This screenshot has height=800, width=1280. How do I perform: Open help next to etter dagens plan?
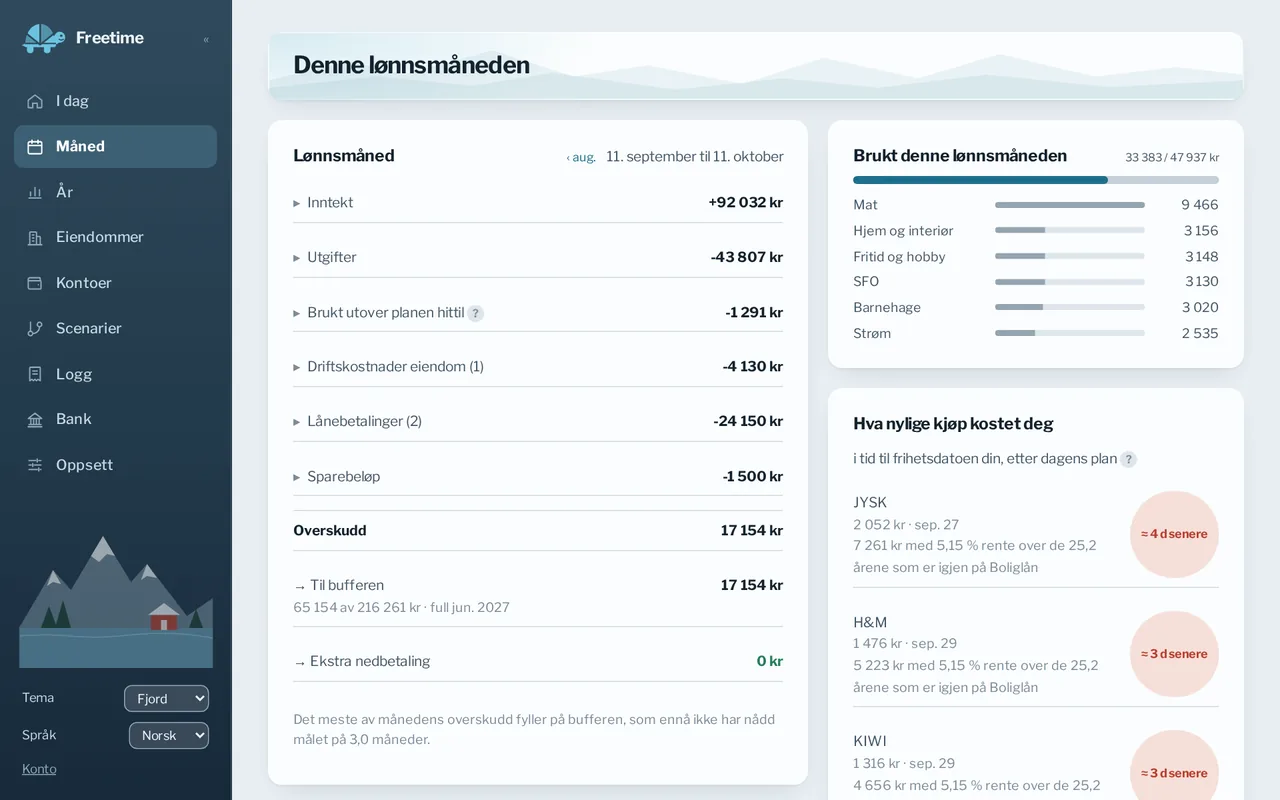point(1128,459)
